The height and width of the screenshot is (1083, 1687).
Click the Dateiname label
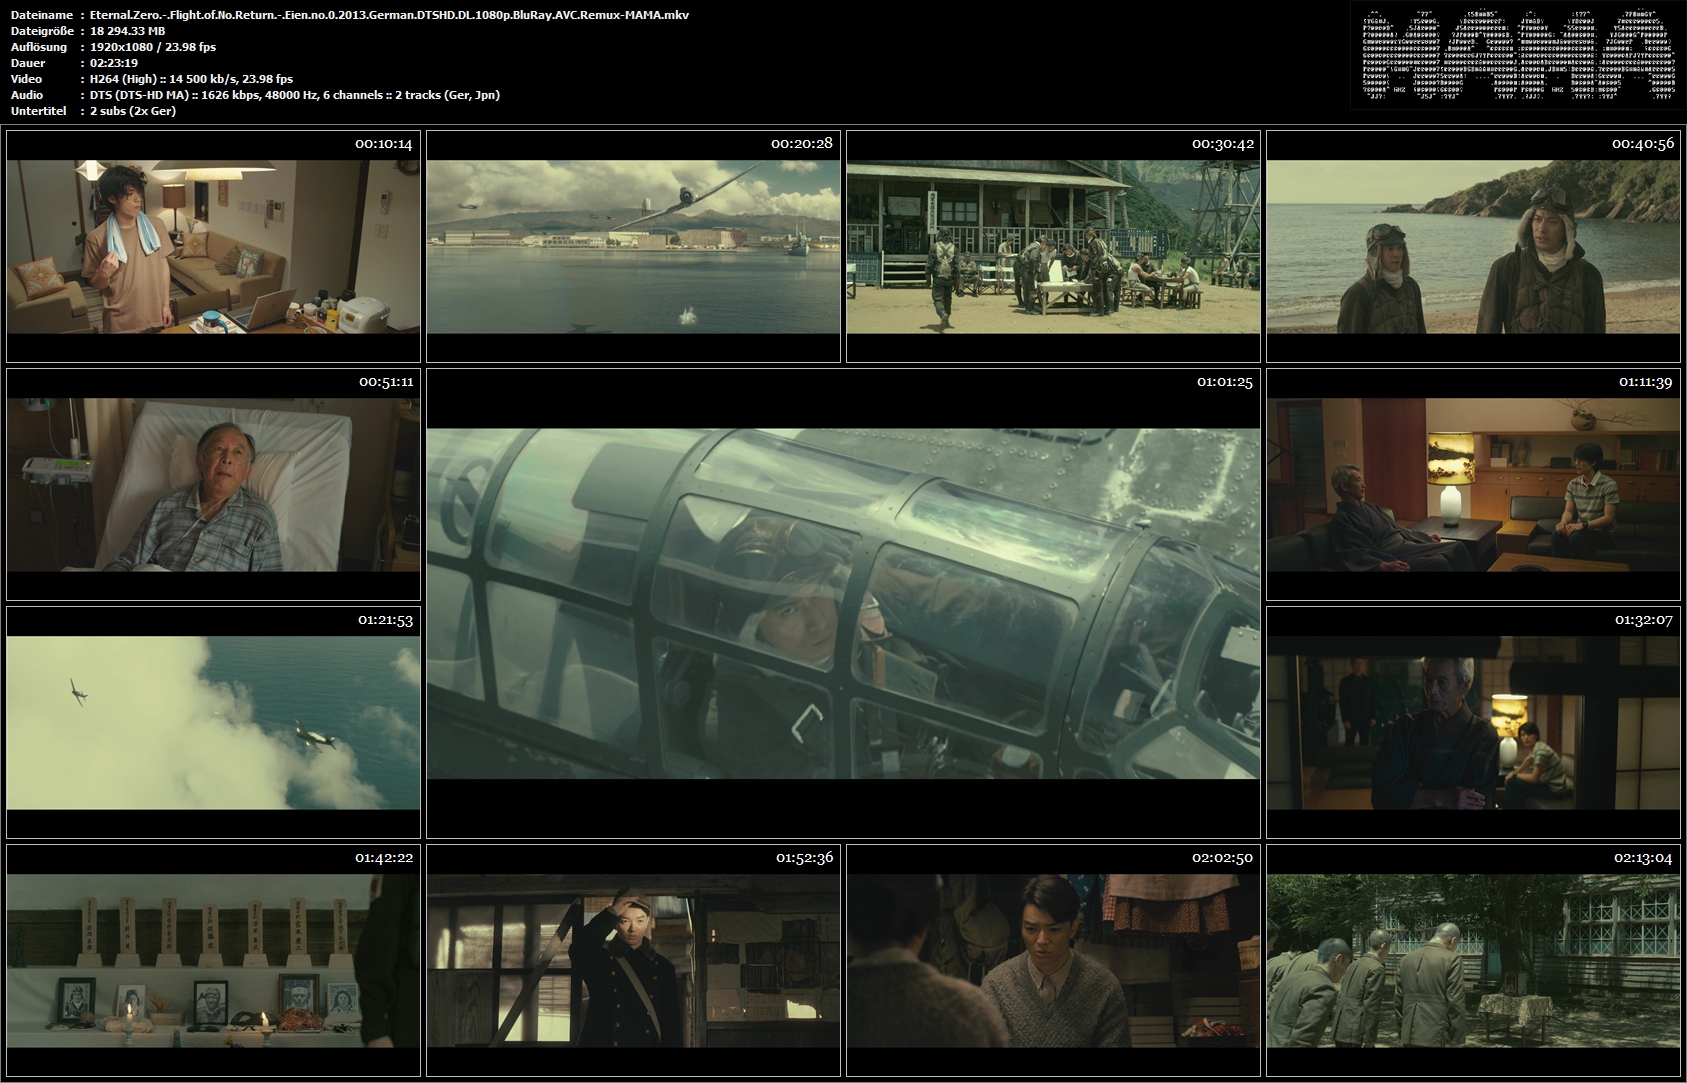[x=41, y=15]
